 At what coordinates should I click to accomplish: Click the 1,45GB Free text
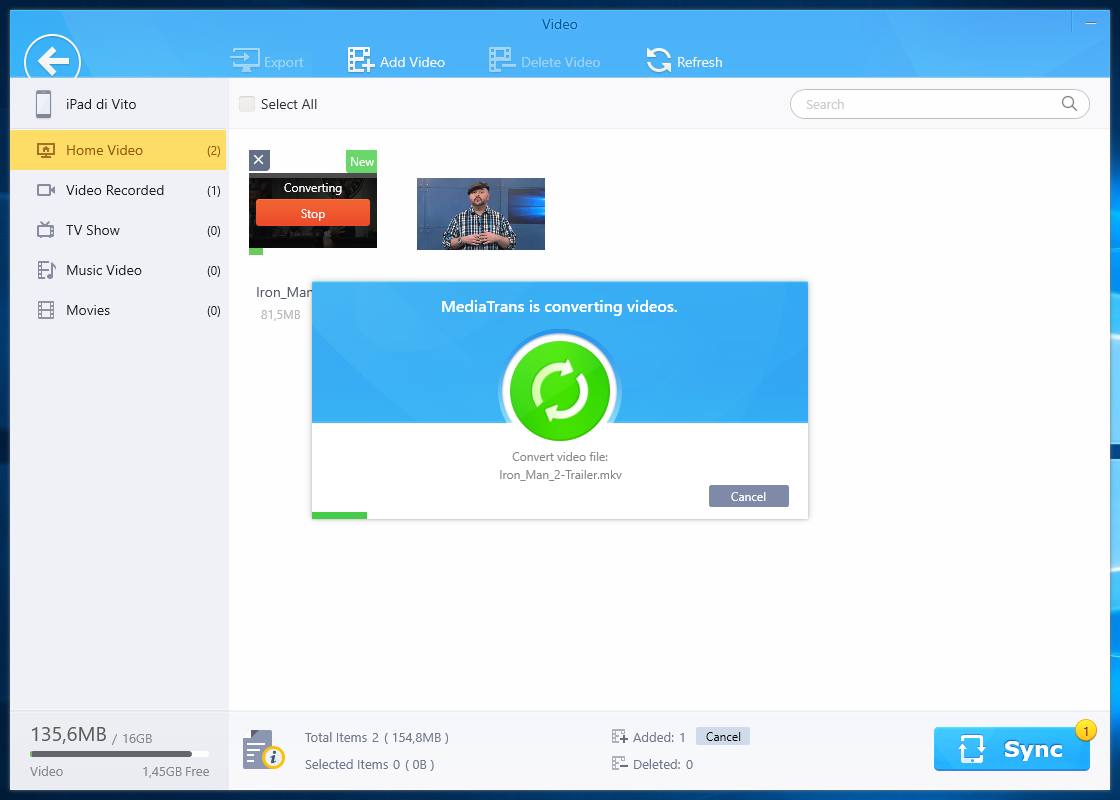pos(176,771)
